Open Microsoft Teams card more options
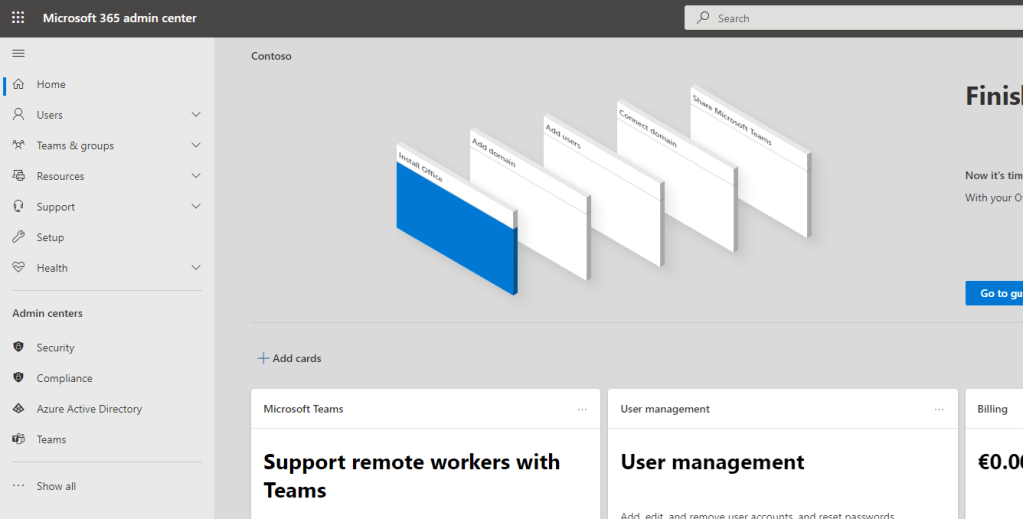The height and width of the screenshot is (519, 1023). [x=582, y=409]
